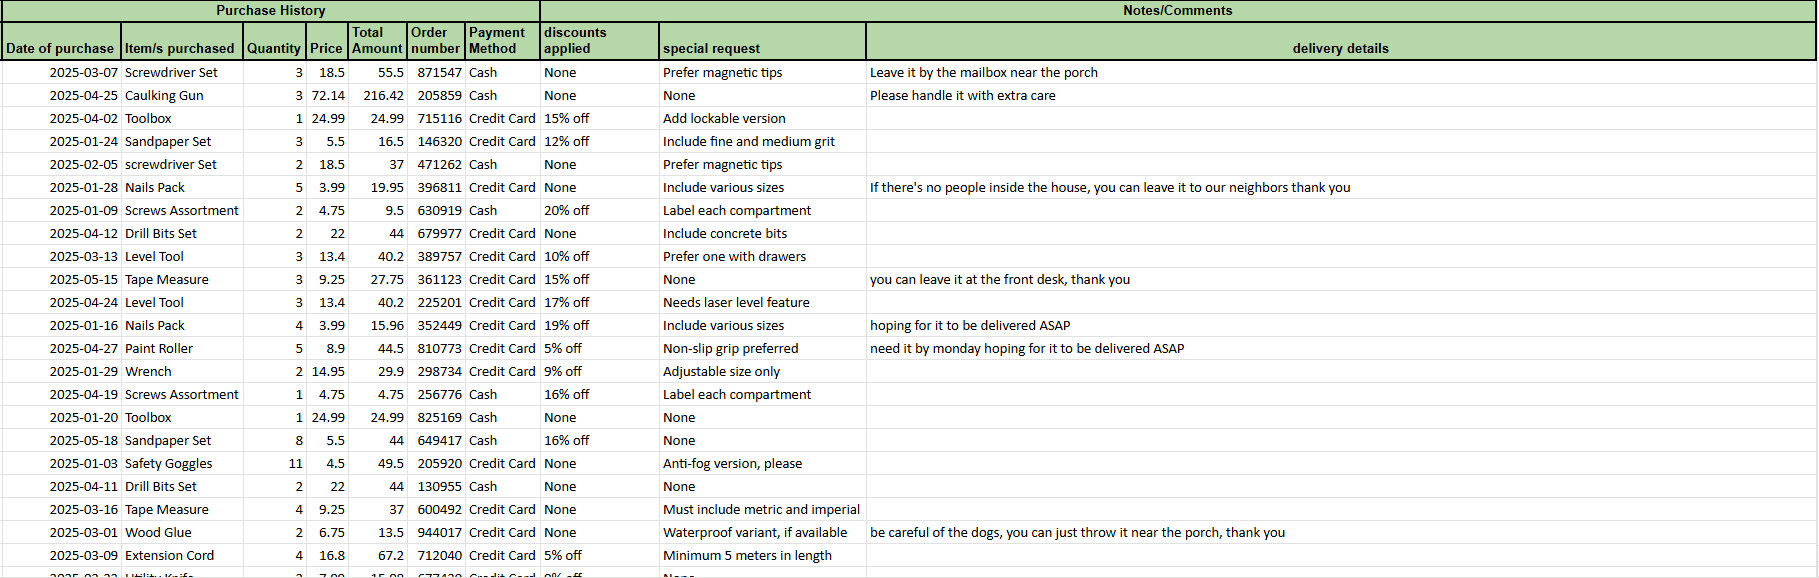
Task: Select the Purchase History merged header cell
Action: (x=270, y=11)
